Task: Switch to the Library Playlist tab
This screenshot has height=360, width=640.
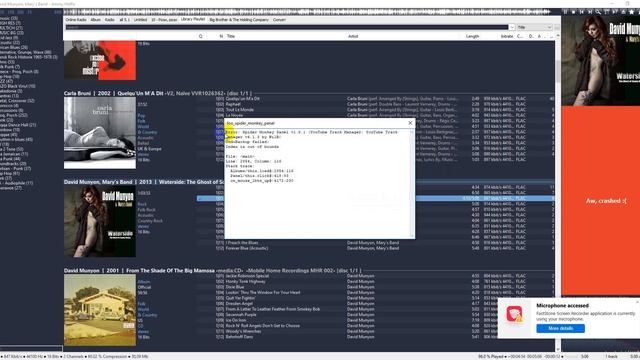Action: click(193, 20)
